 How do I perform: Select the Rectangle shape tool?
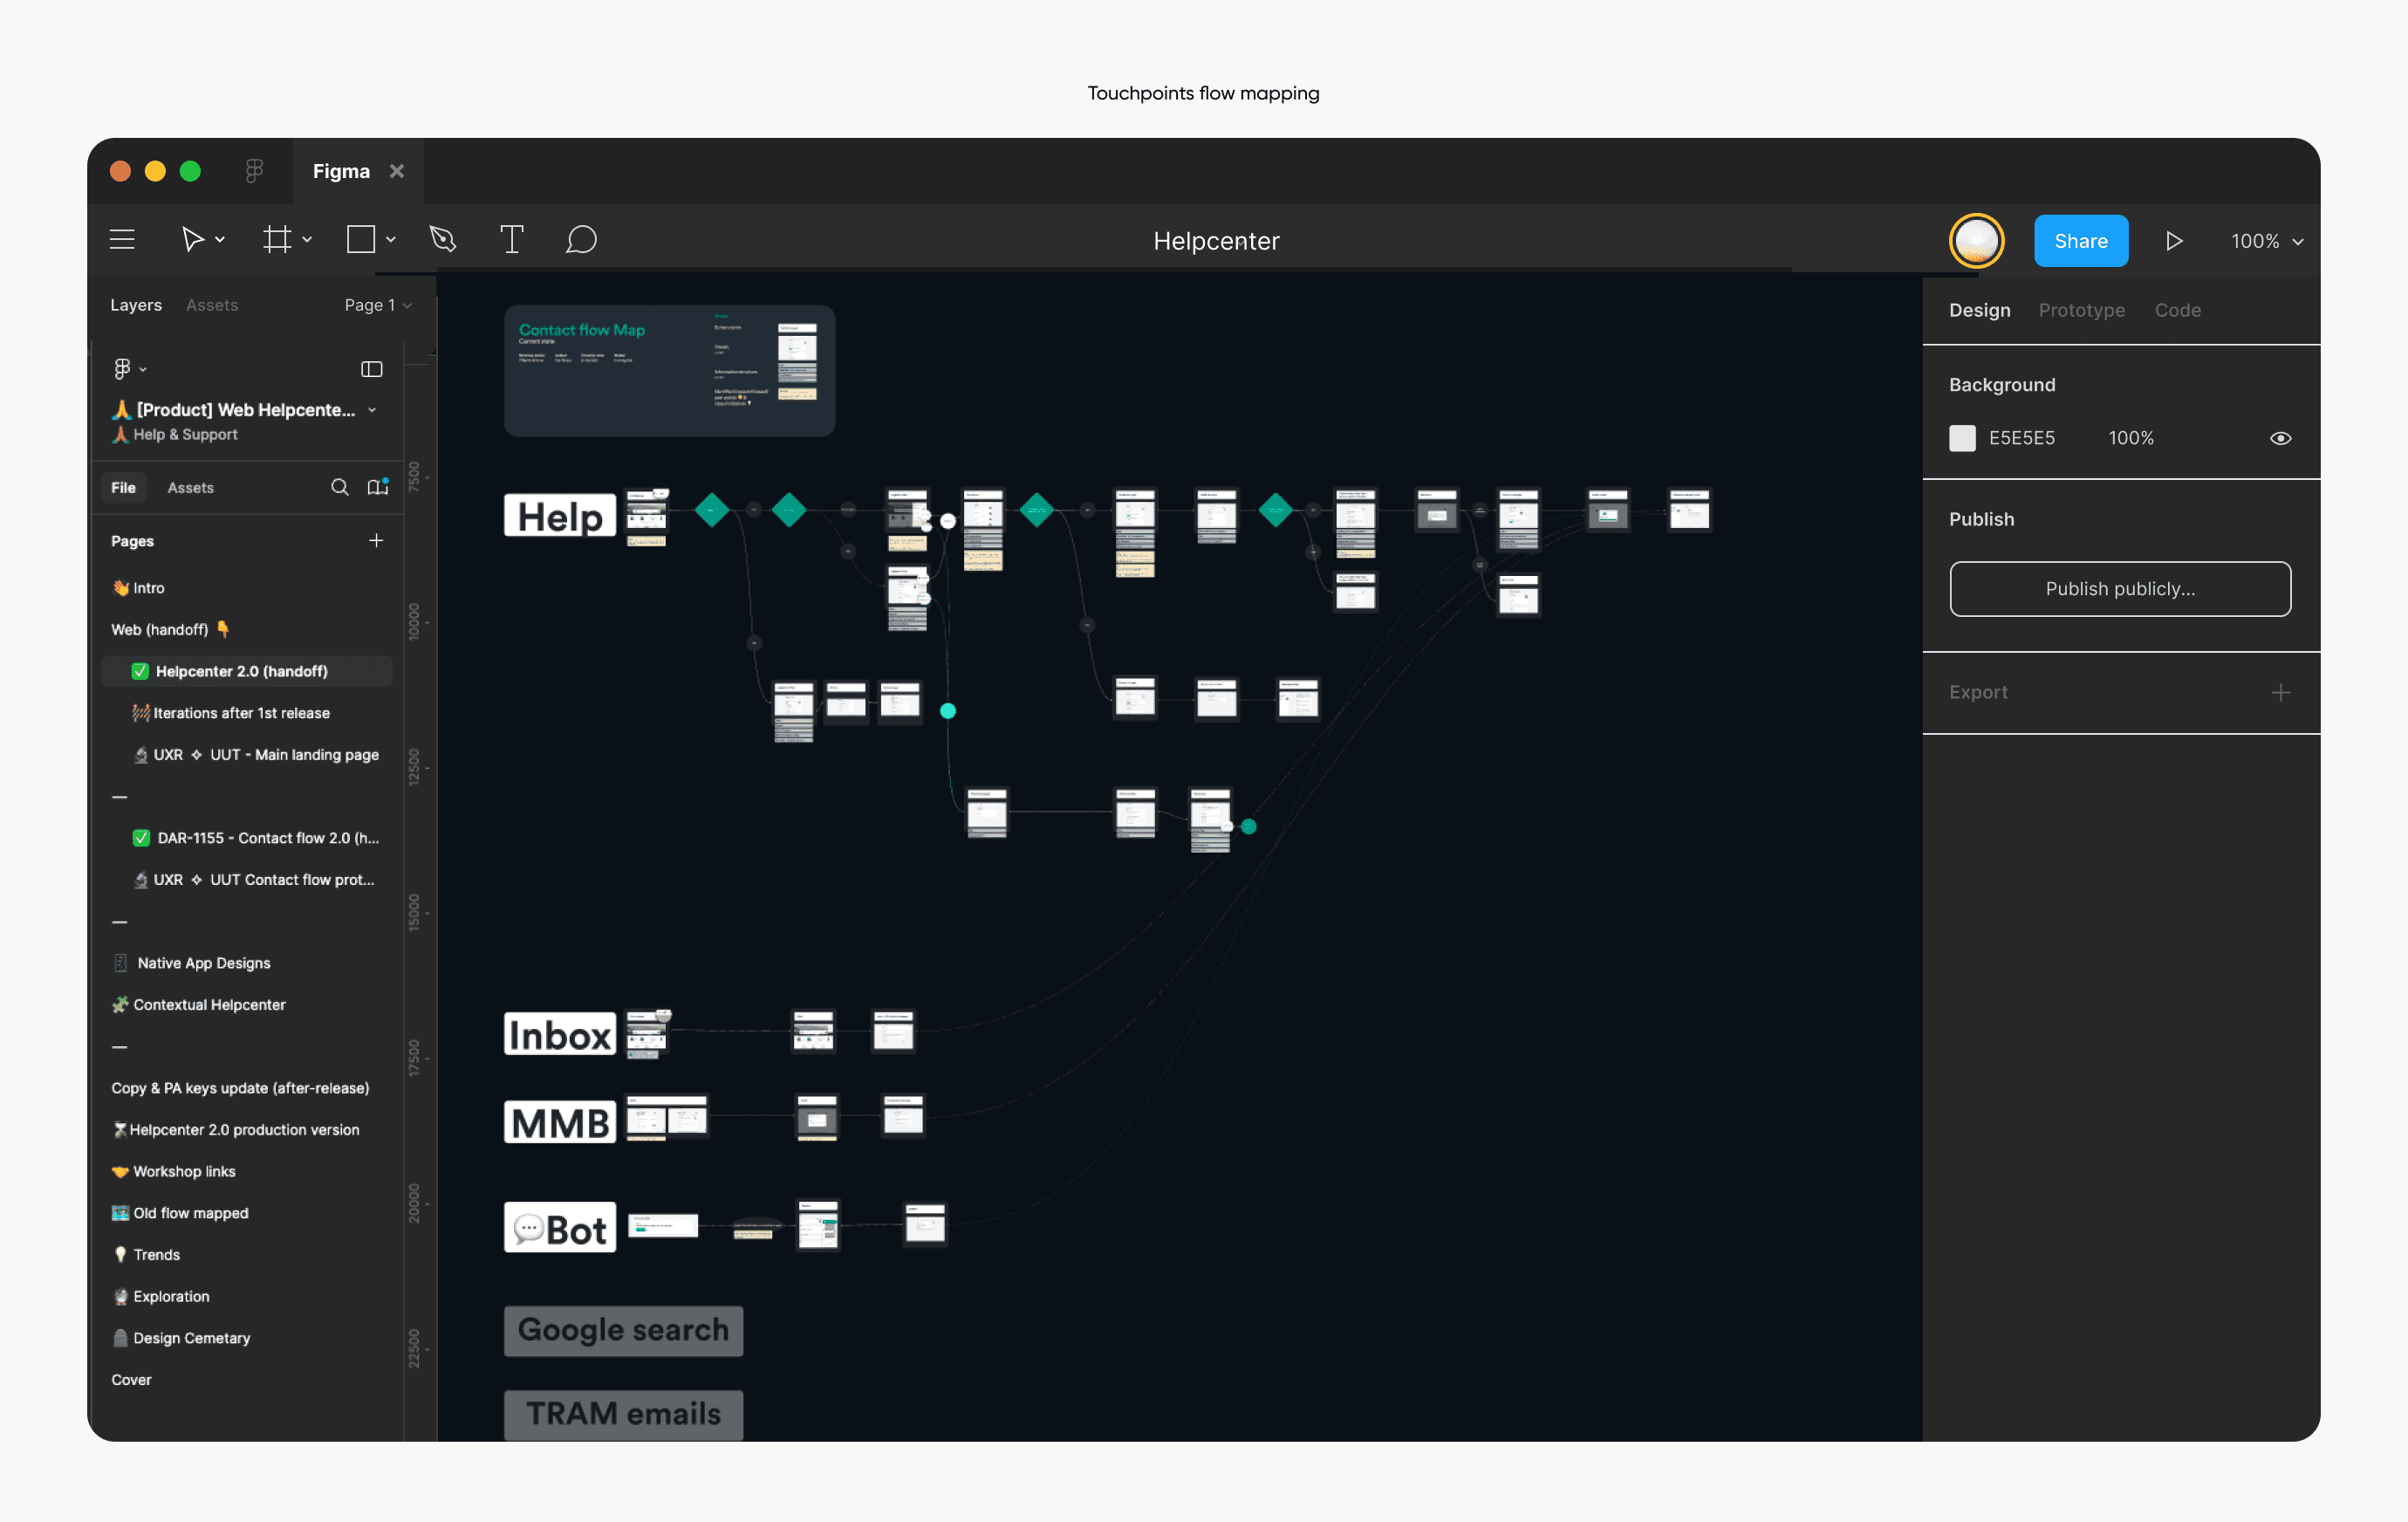pos(361,240)
